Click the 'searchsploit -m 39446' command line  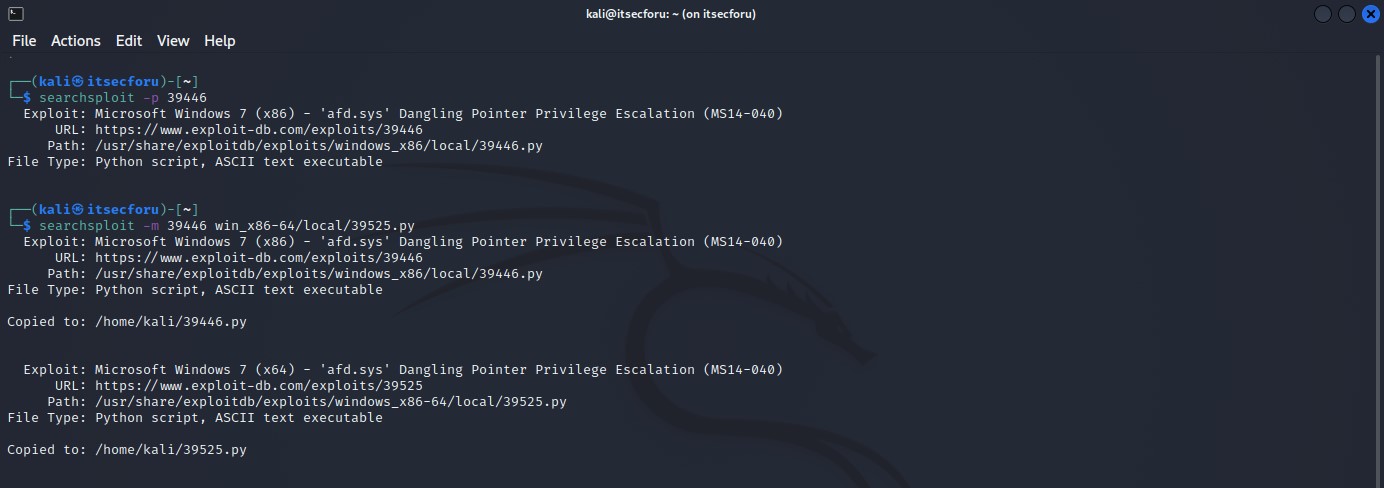coord(227,226)
